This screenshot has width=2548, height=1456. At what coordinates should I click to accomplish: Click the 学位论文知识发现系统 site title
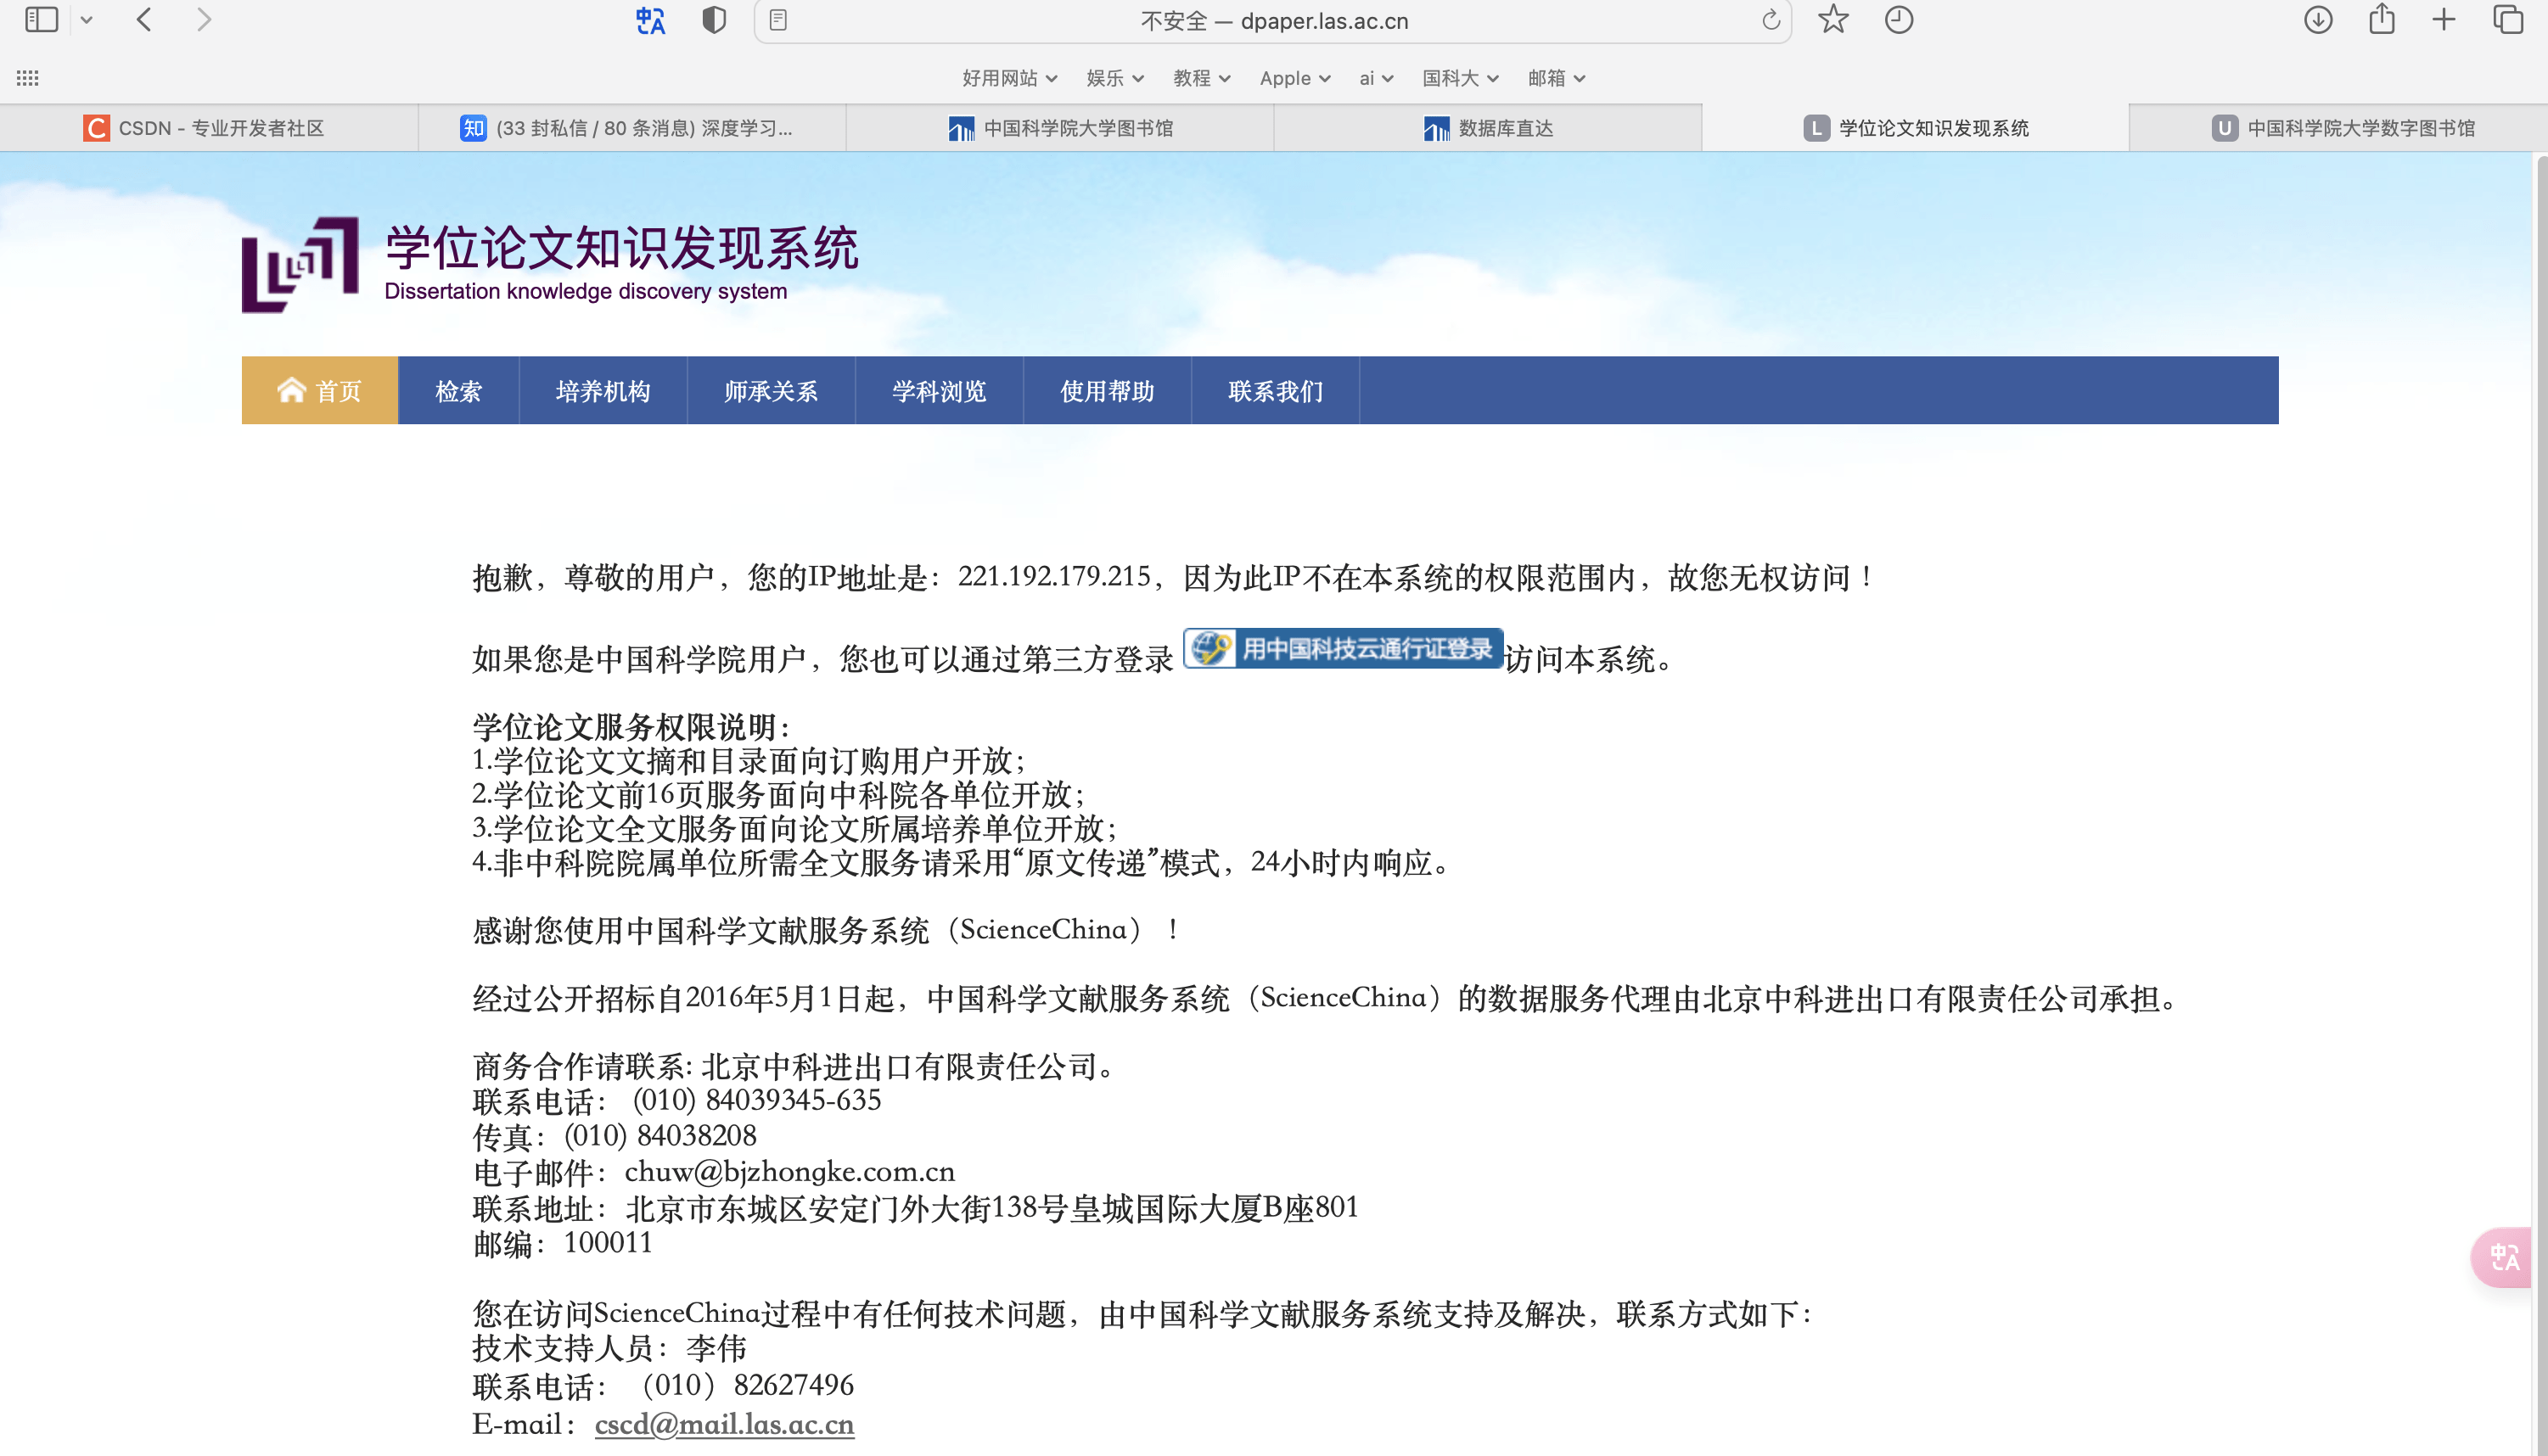coord(622,248)
